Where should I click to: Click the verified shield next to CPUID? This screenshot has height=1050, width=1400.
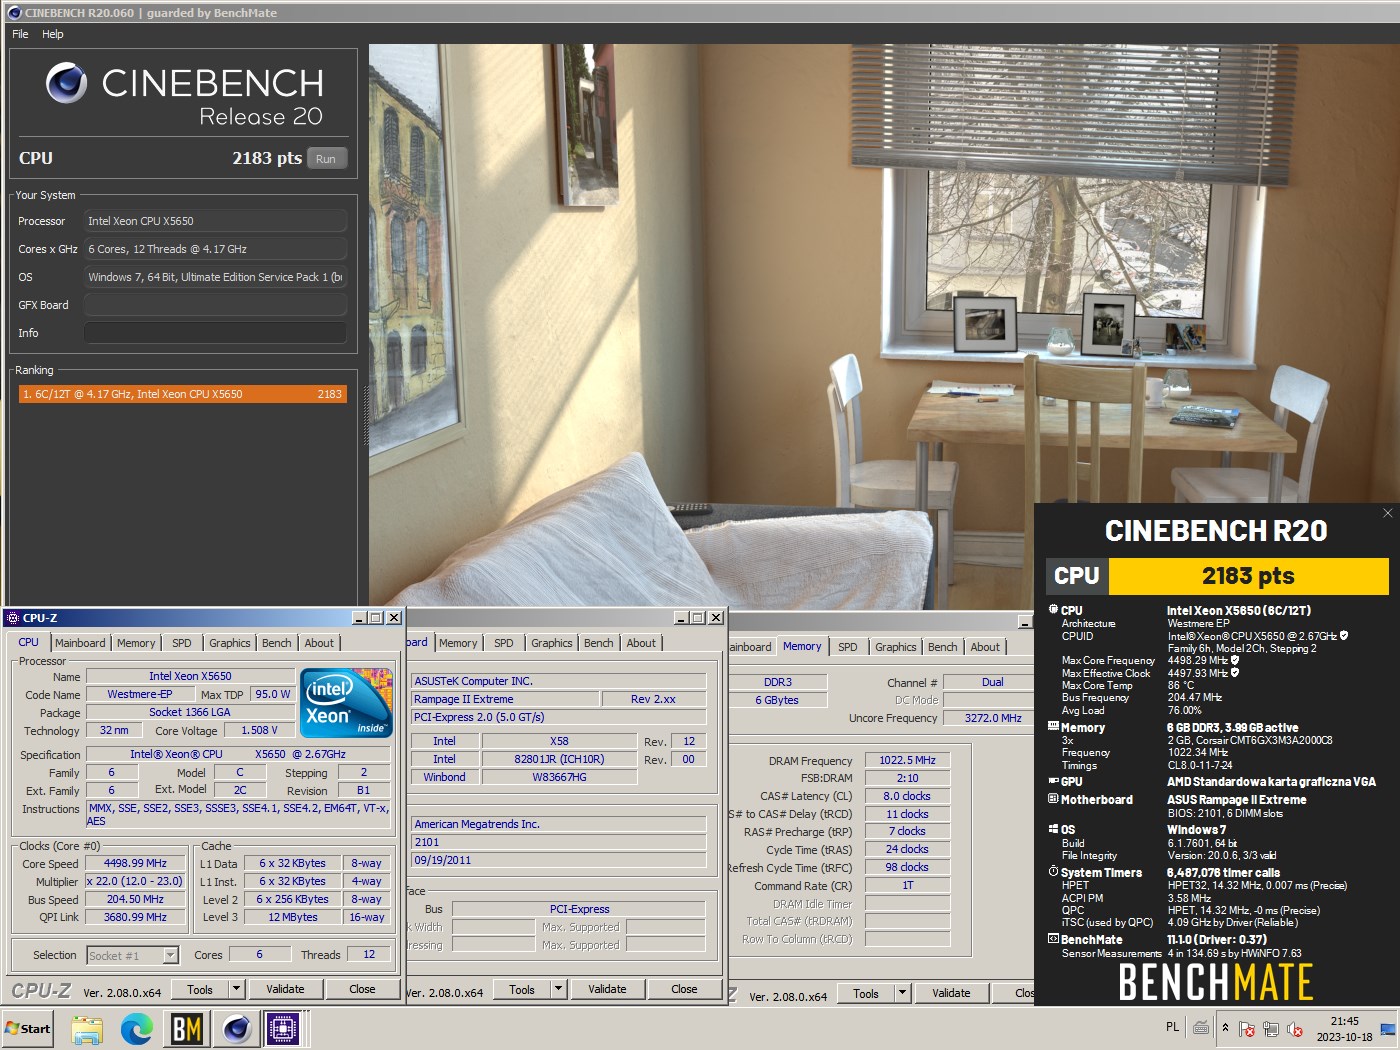[1344, 636]
